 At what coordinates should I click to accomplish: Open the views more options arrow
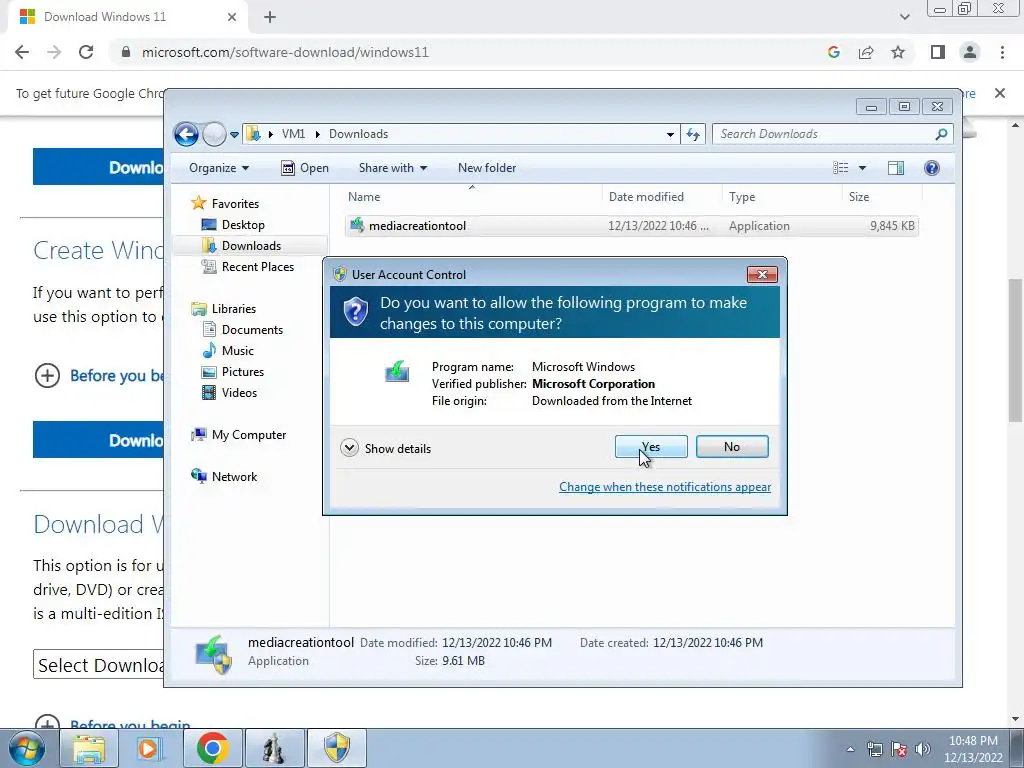(862, 168)
